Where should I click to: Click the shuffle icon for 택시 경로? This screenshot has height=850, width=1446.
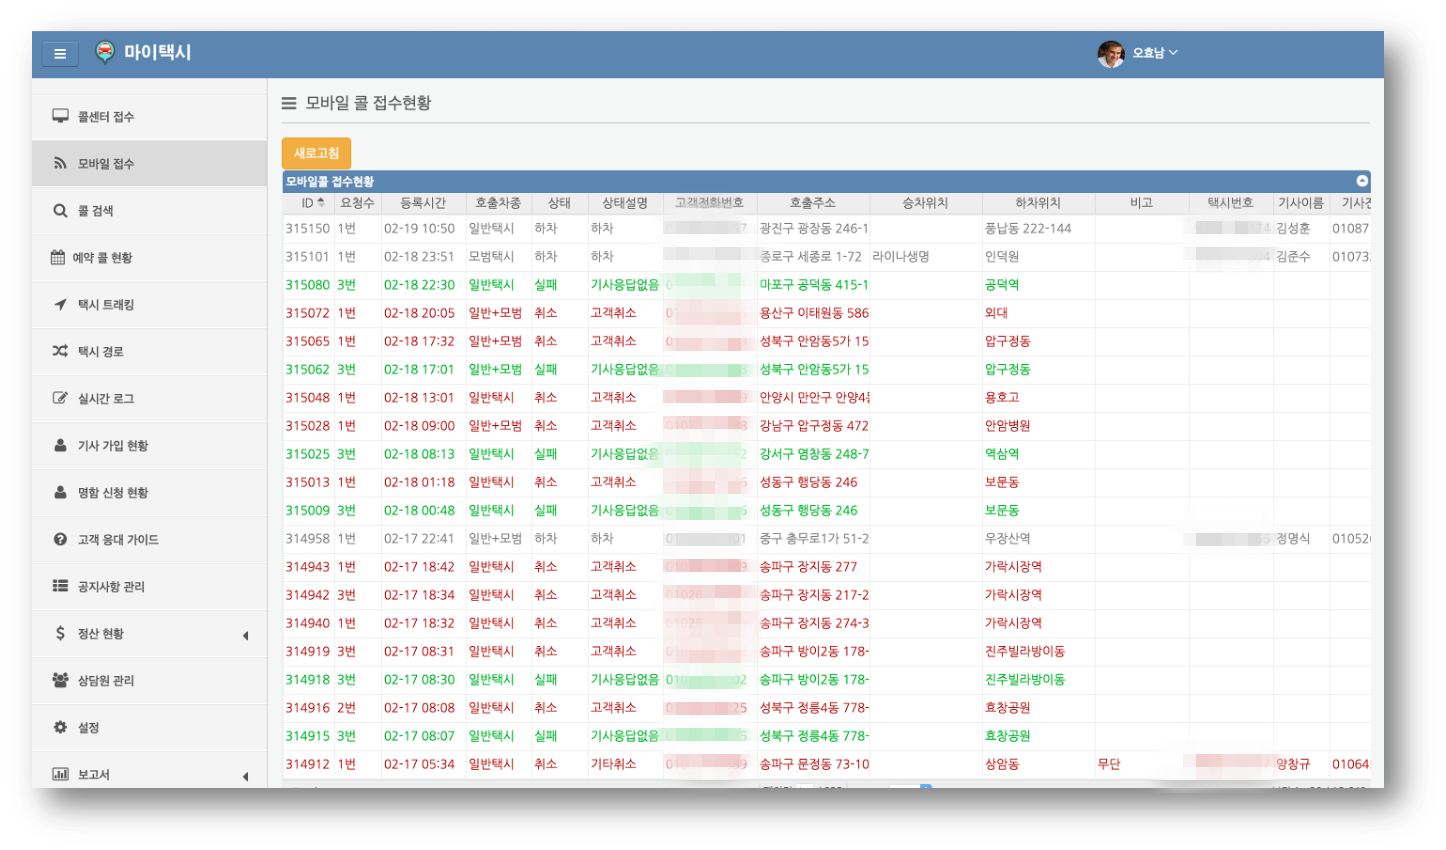tap(60, 351)
